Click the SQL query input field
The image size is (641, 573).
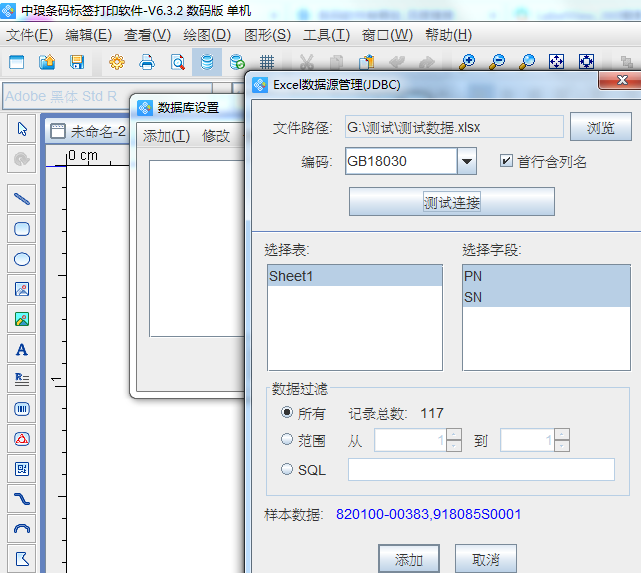(481, 470)
